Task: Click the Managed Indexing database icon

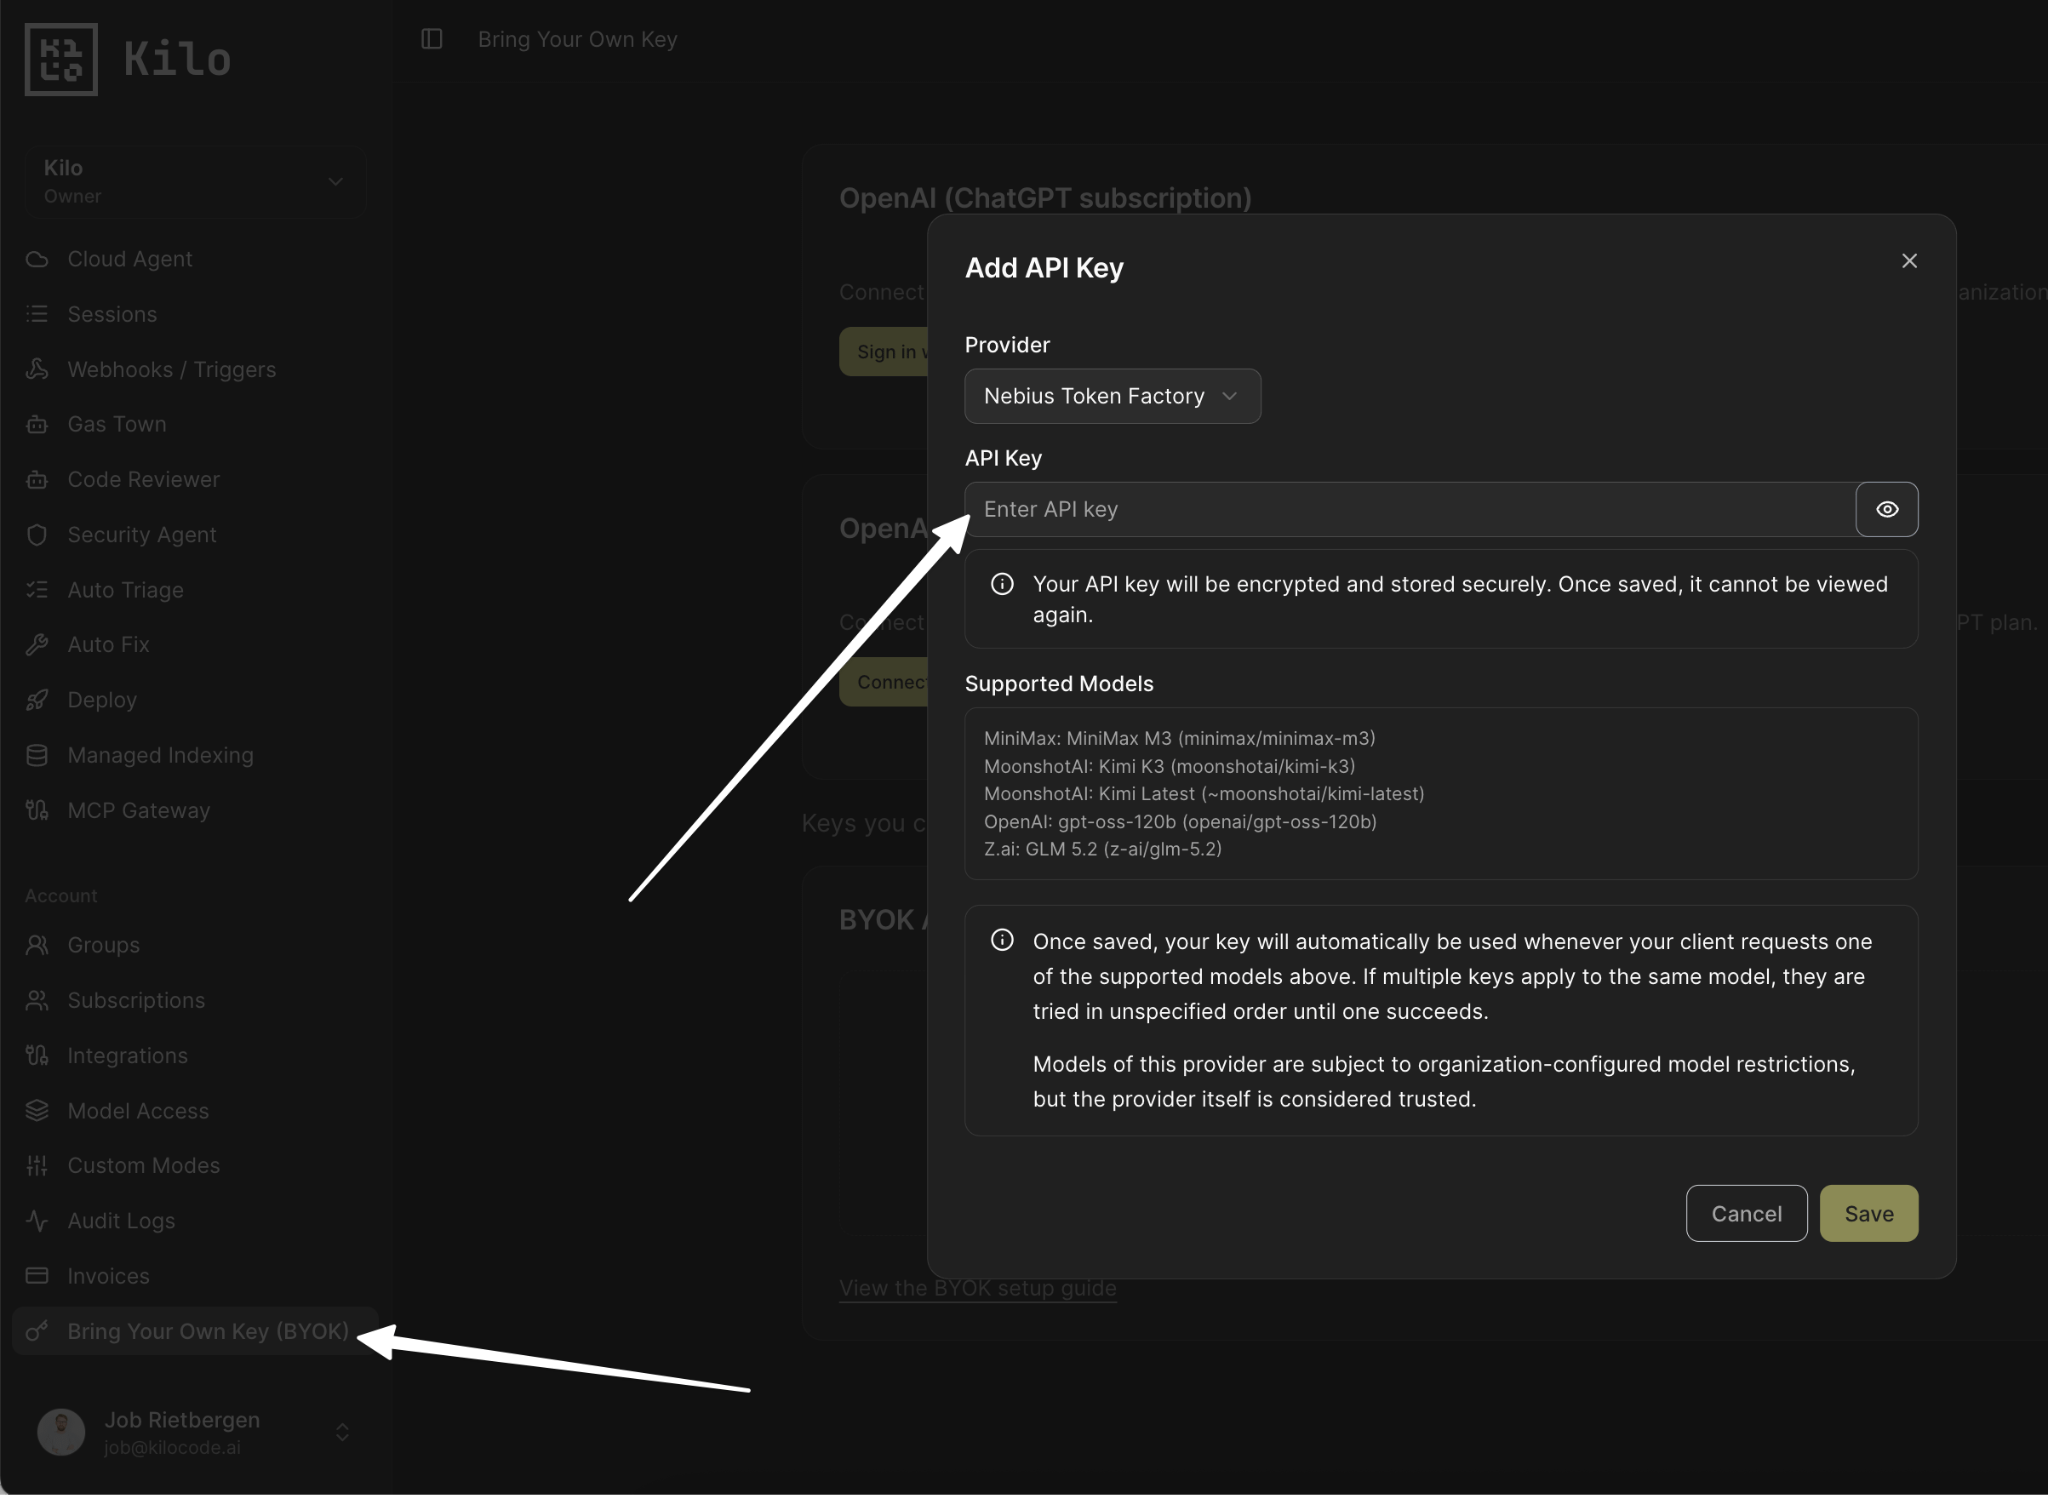Action: coord(37,755)
